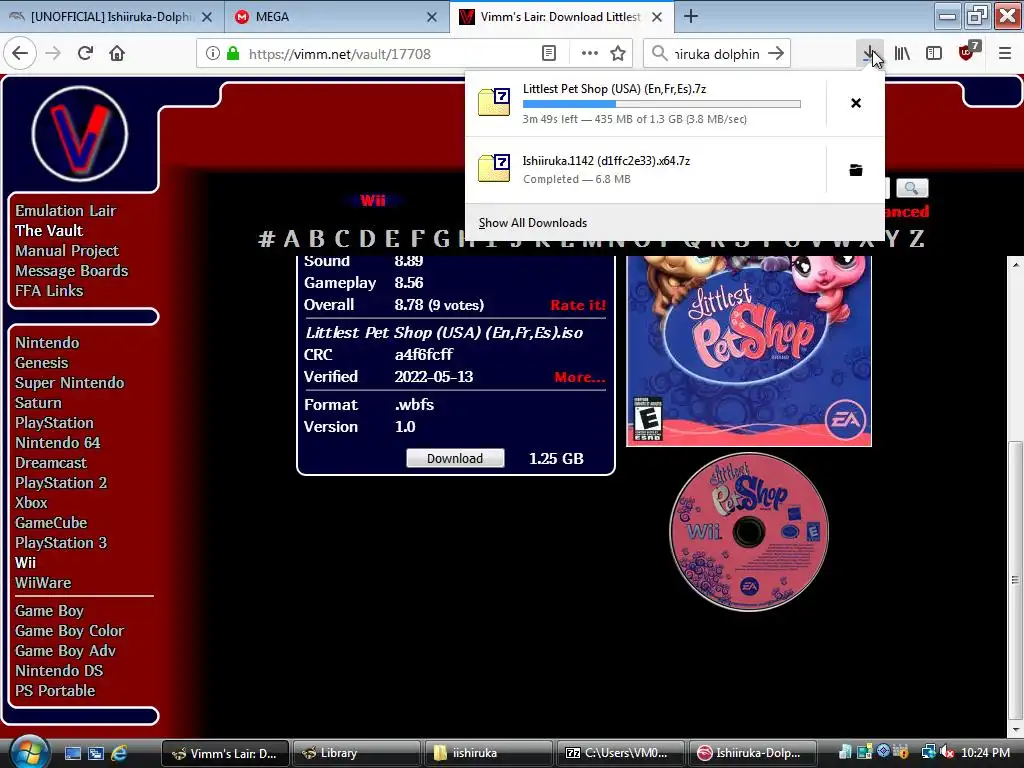Reload the Vimm's Lair page
Screen dimensions: 1024x768
pos(85,54)
